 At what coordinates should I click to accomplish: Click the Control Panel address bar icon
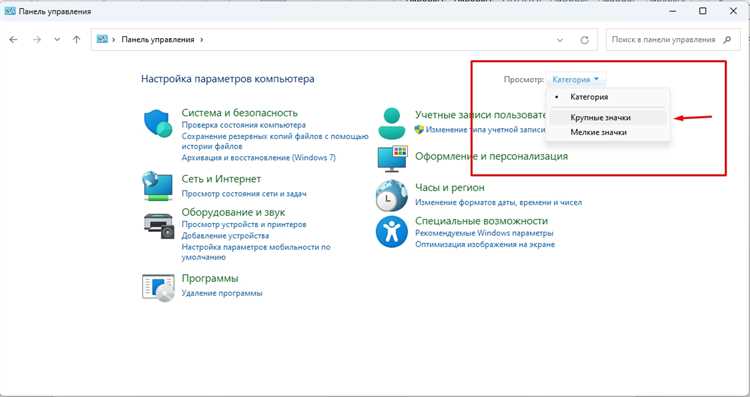pos(102,39)
